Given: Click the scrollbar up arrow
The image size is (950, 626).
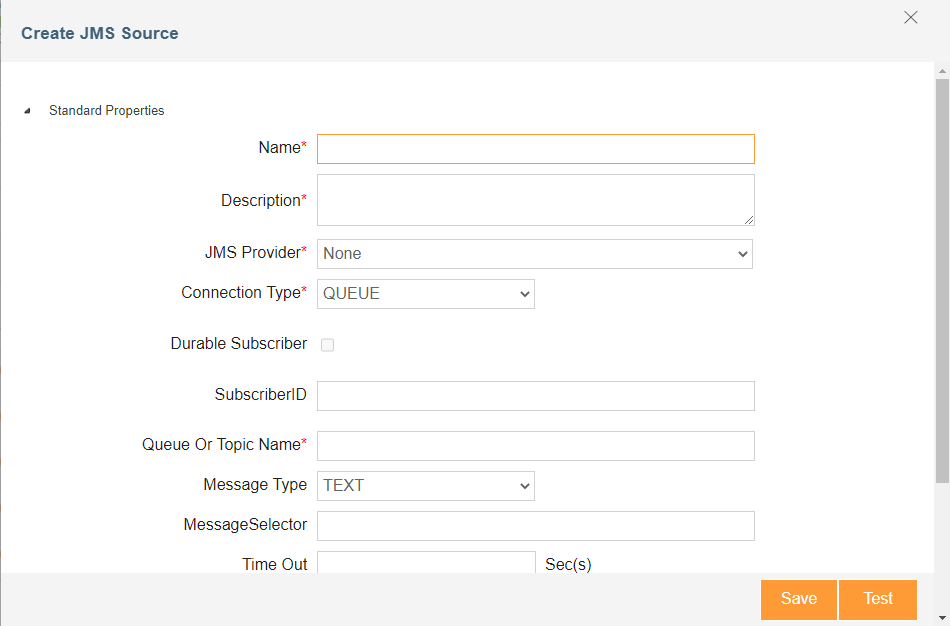Looking at the screenshot, I should (942, 71).
